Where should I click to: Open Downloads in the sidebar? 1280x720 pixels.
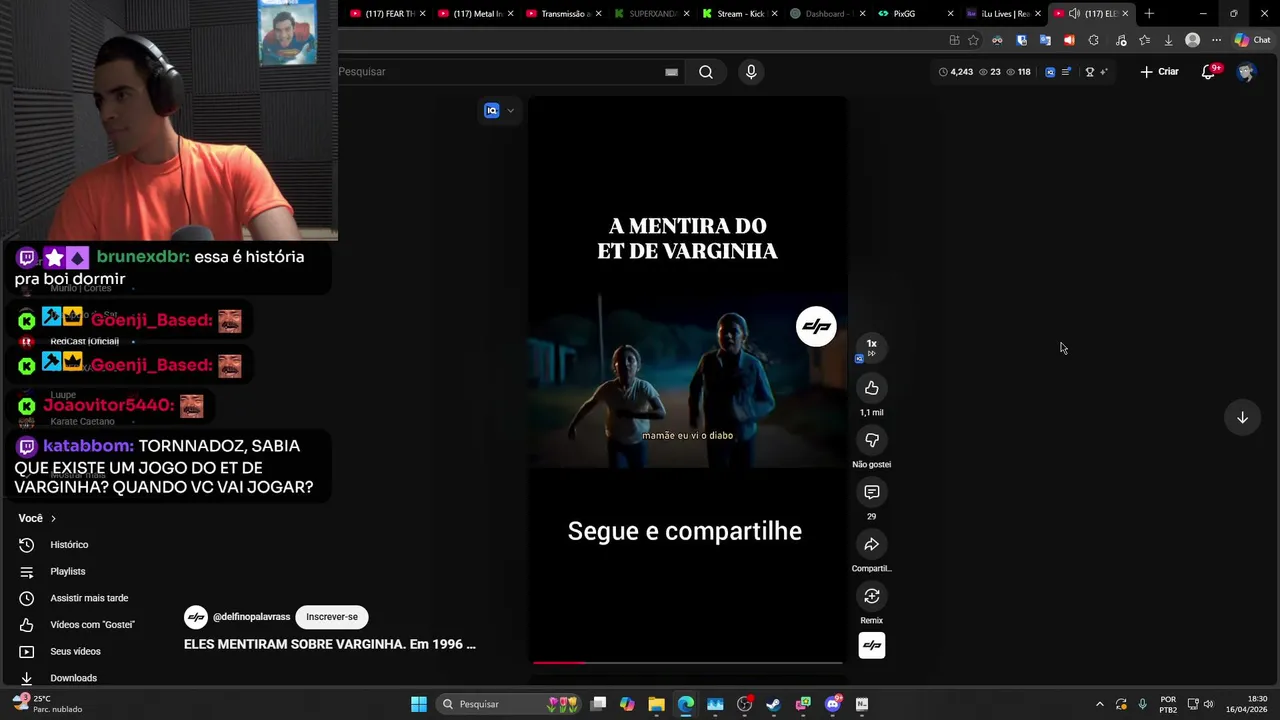pyautogui.click(x=73, y=678)
